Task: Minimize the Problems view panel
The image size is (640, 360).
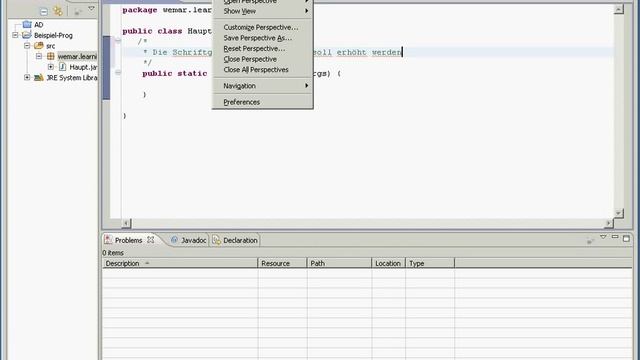Action: pos(615,238)
